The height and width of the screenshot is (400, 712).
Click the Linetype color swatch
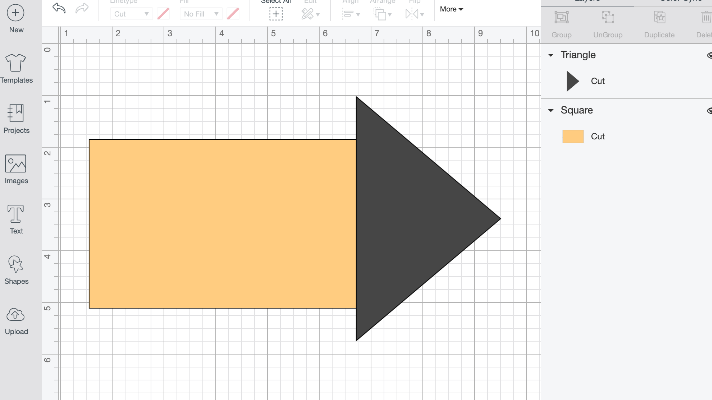pos(163,14)
